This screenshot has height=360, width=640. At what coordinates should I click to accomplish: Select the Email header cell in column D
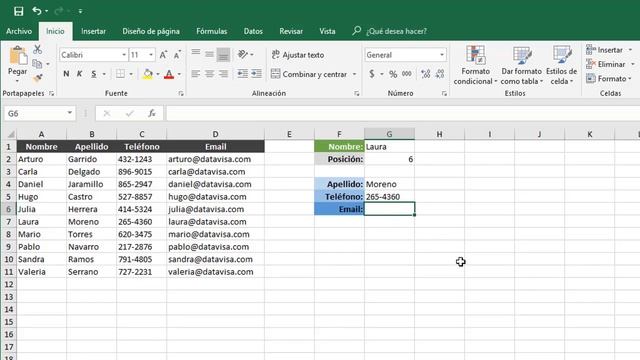click(216, 147)
